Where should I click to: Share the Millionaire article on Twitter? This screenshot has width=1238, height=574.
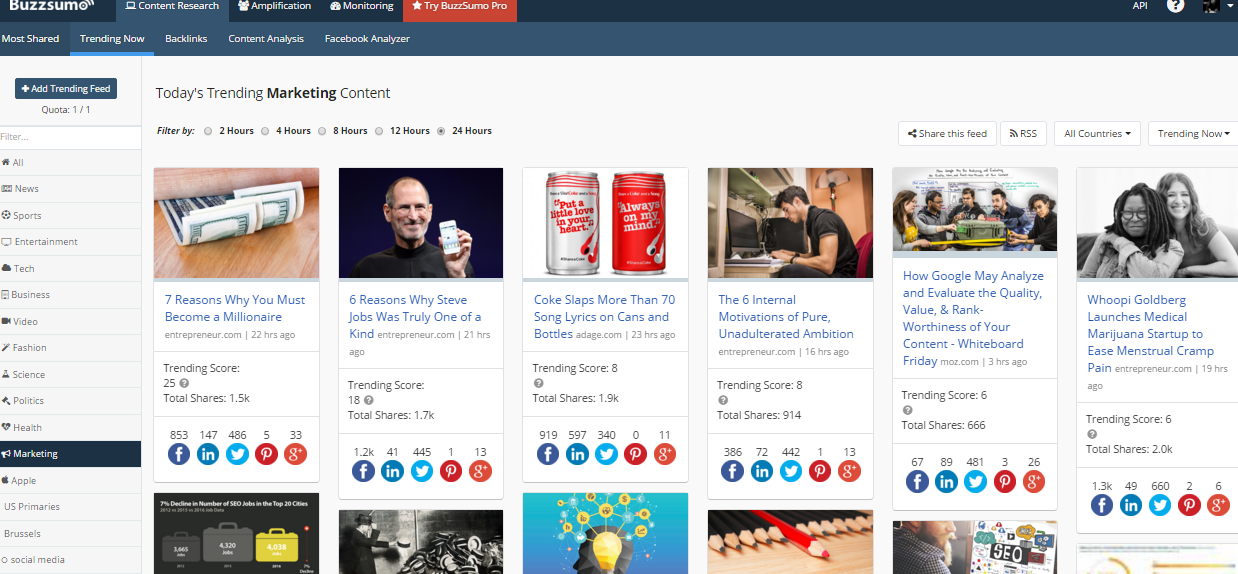click(237, 454)
